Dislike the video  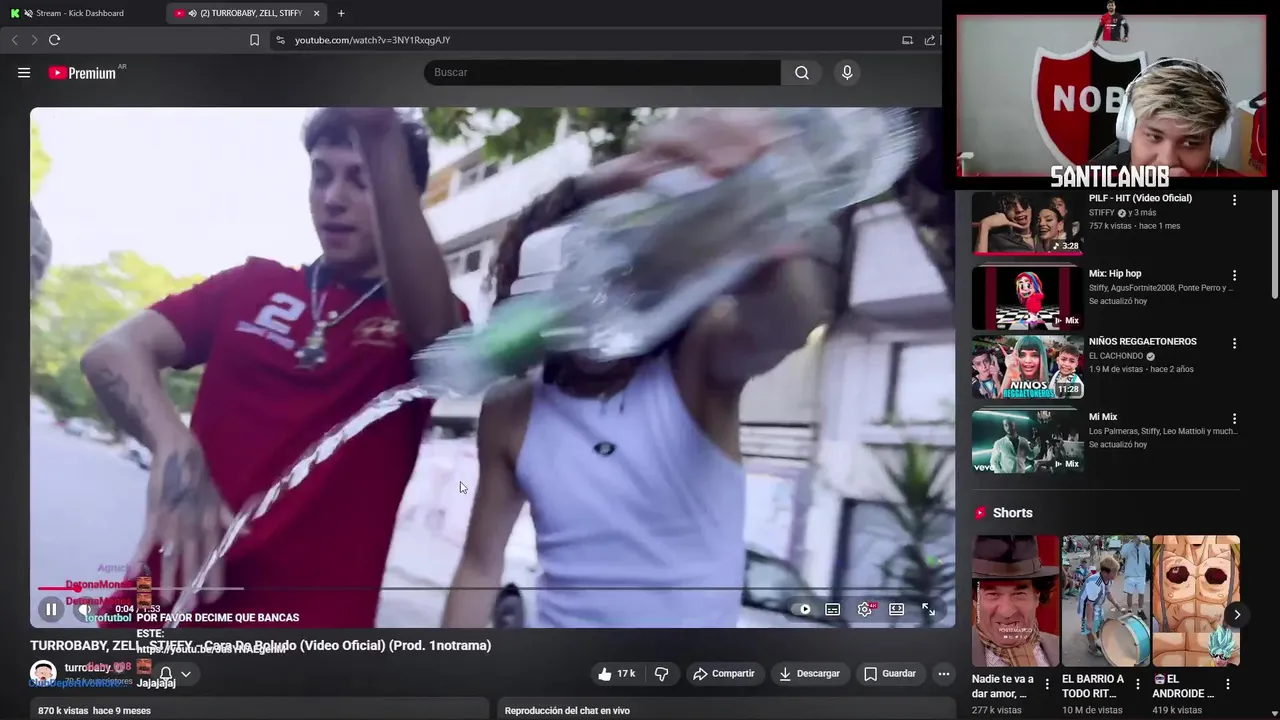click(661, 674)
